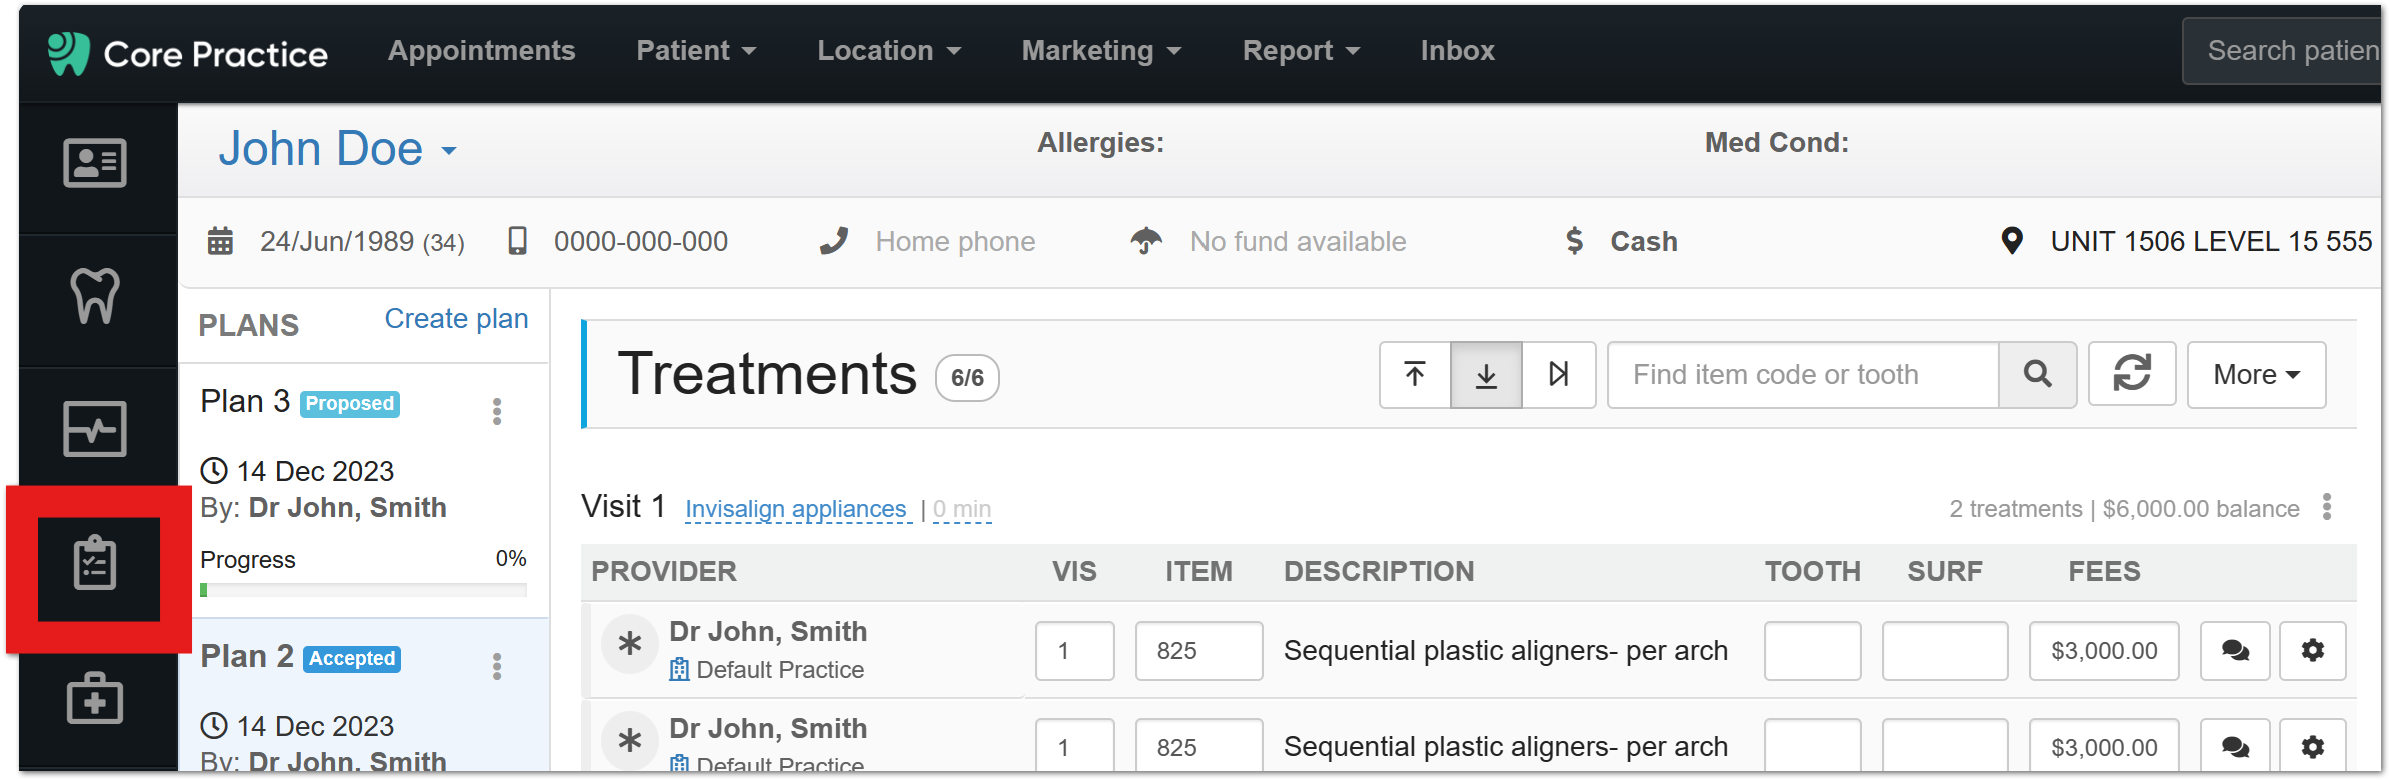
Task: Toggle the move-to-top arrow button
Action: coord(1415,375)
